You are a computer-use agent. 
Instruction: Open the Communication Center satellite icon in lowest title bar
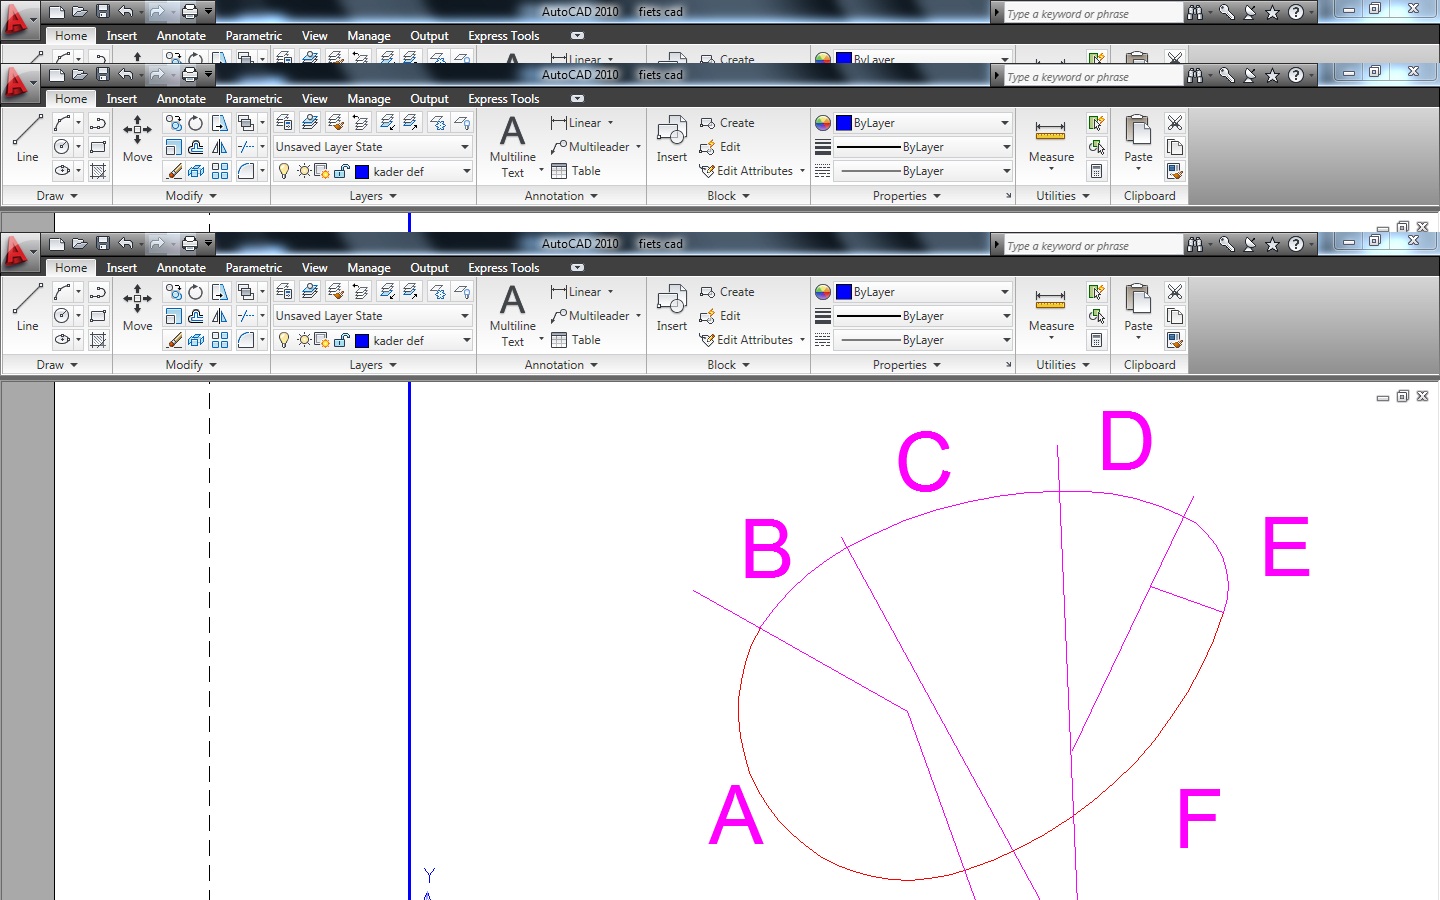click(x=1250, y=244)
